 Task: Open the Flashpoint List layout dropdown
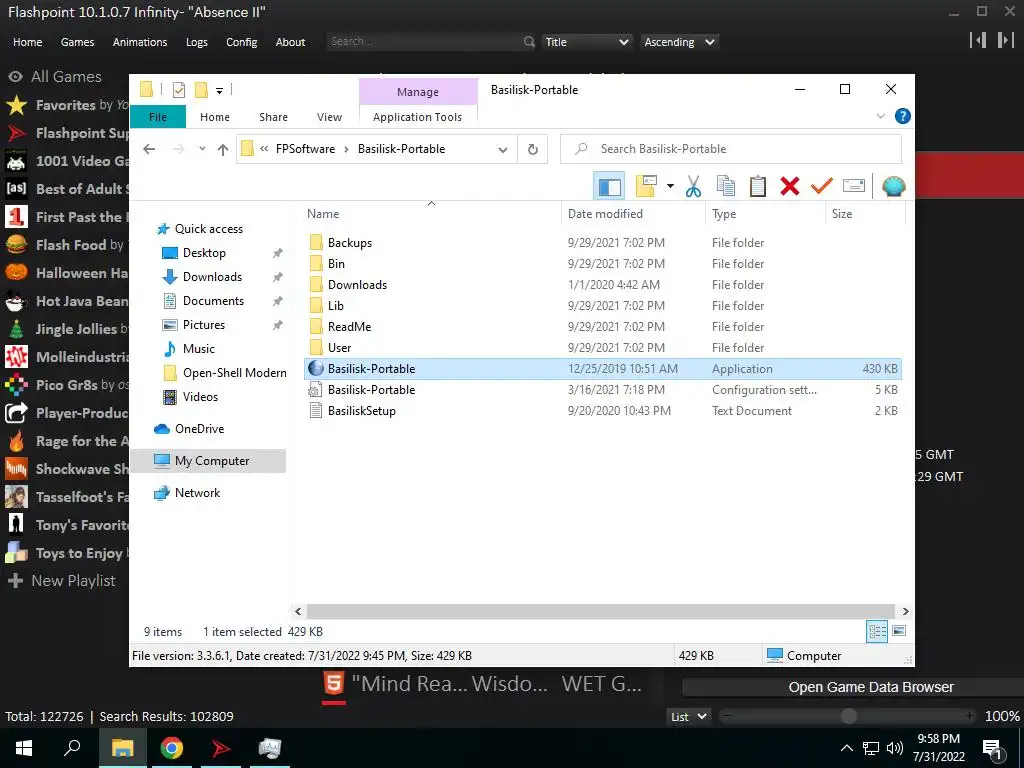pyautogui.click(x=688, y=716)
